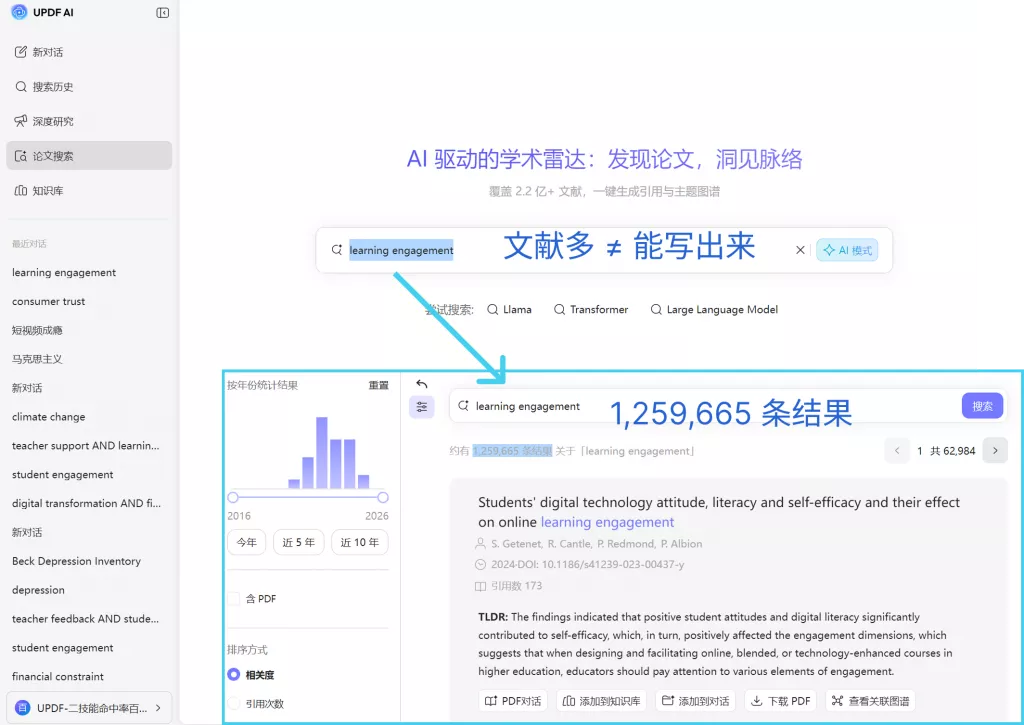This screenshot has height=725, width=1024.
Task: Open 深度研究 in the sidebar
Action: coord(53,121)
